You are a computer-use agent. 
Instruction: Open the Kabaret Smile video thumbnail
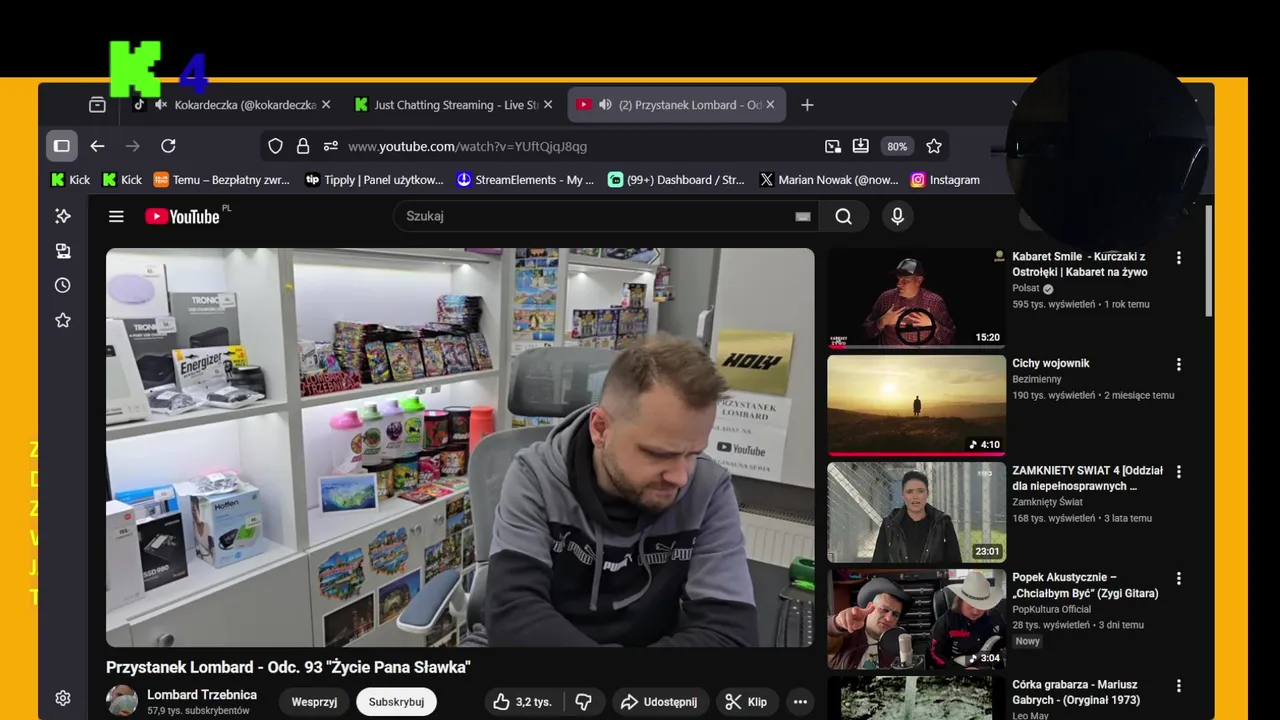pyautogui.click(x=916, y=298)
